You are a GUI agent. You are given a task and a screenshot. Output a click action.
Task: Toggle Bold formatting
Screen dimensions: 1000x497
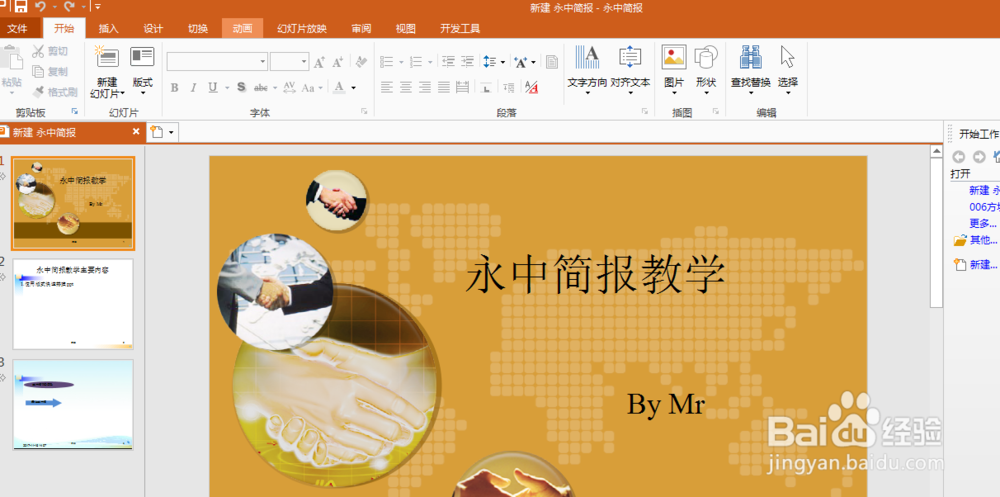(x=174, y=87)
